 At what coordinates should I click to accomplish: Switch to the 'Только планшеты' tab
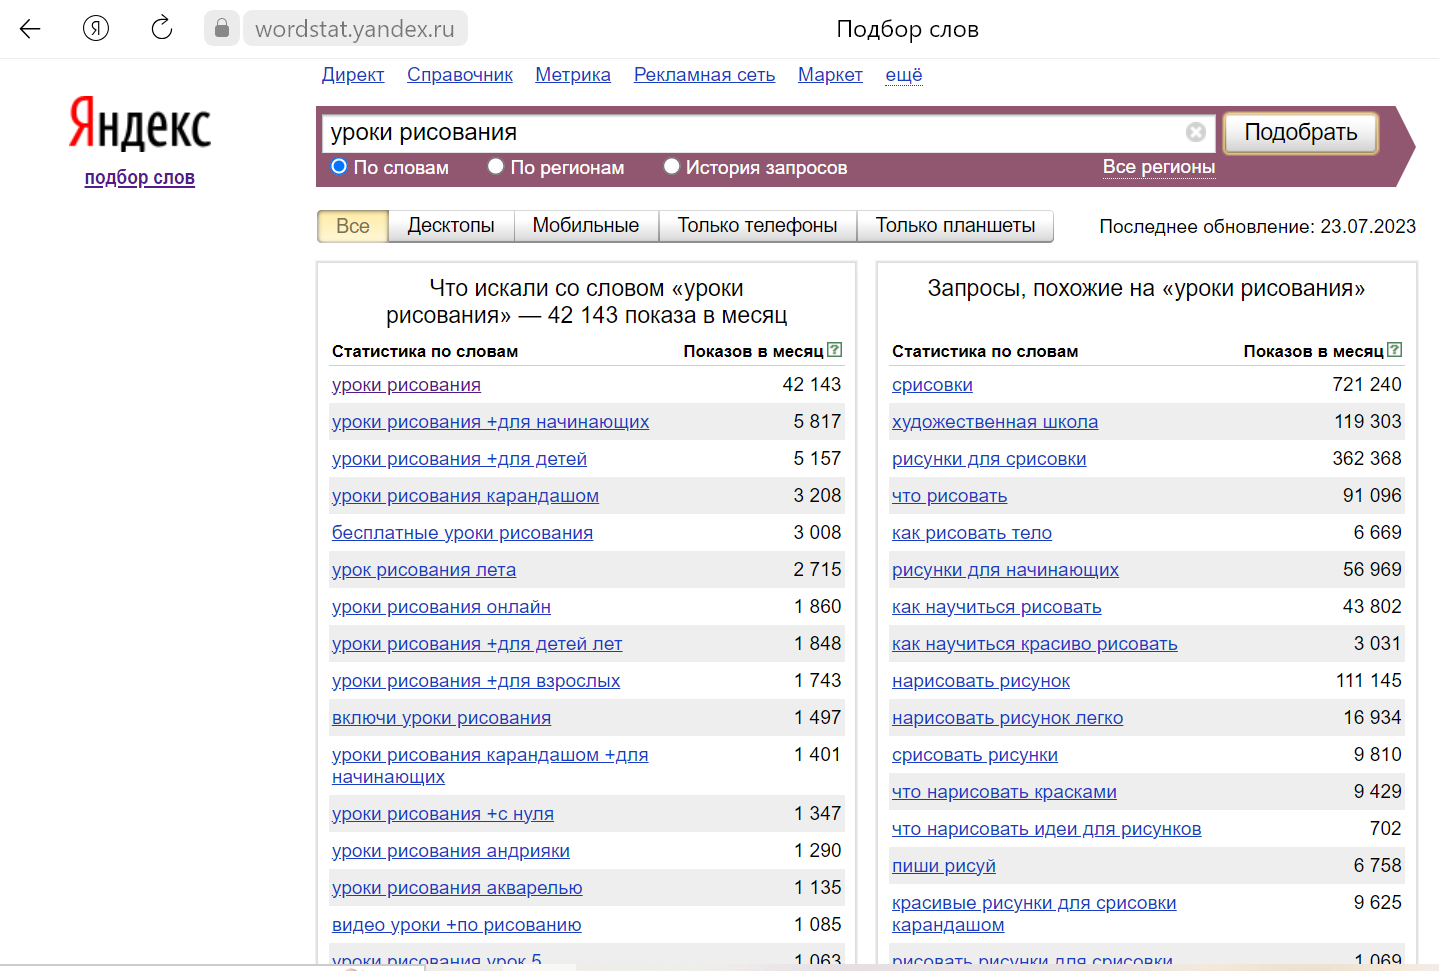click(956, 226)
